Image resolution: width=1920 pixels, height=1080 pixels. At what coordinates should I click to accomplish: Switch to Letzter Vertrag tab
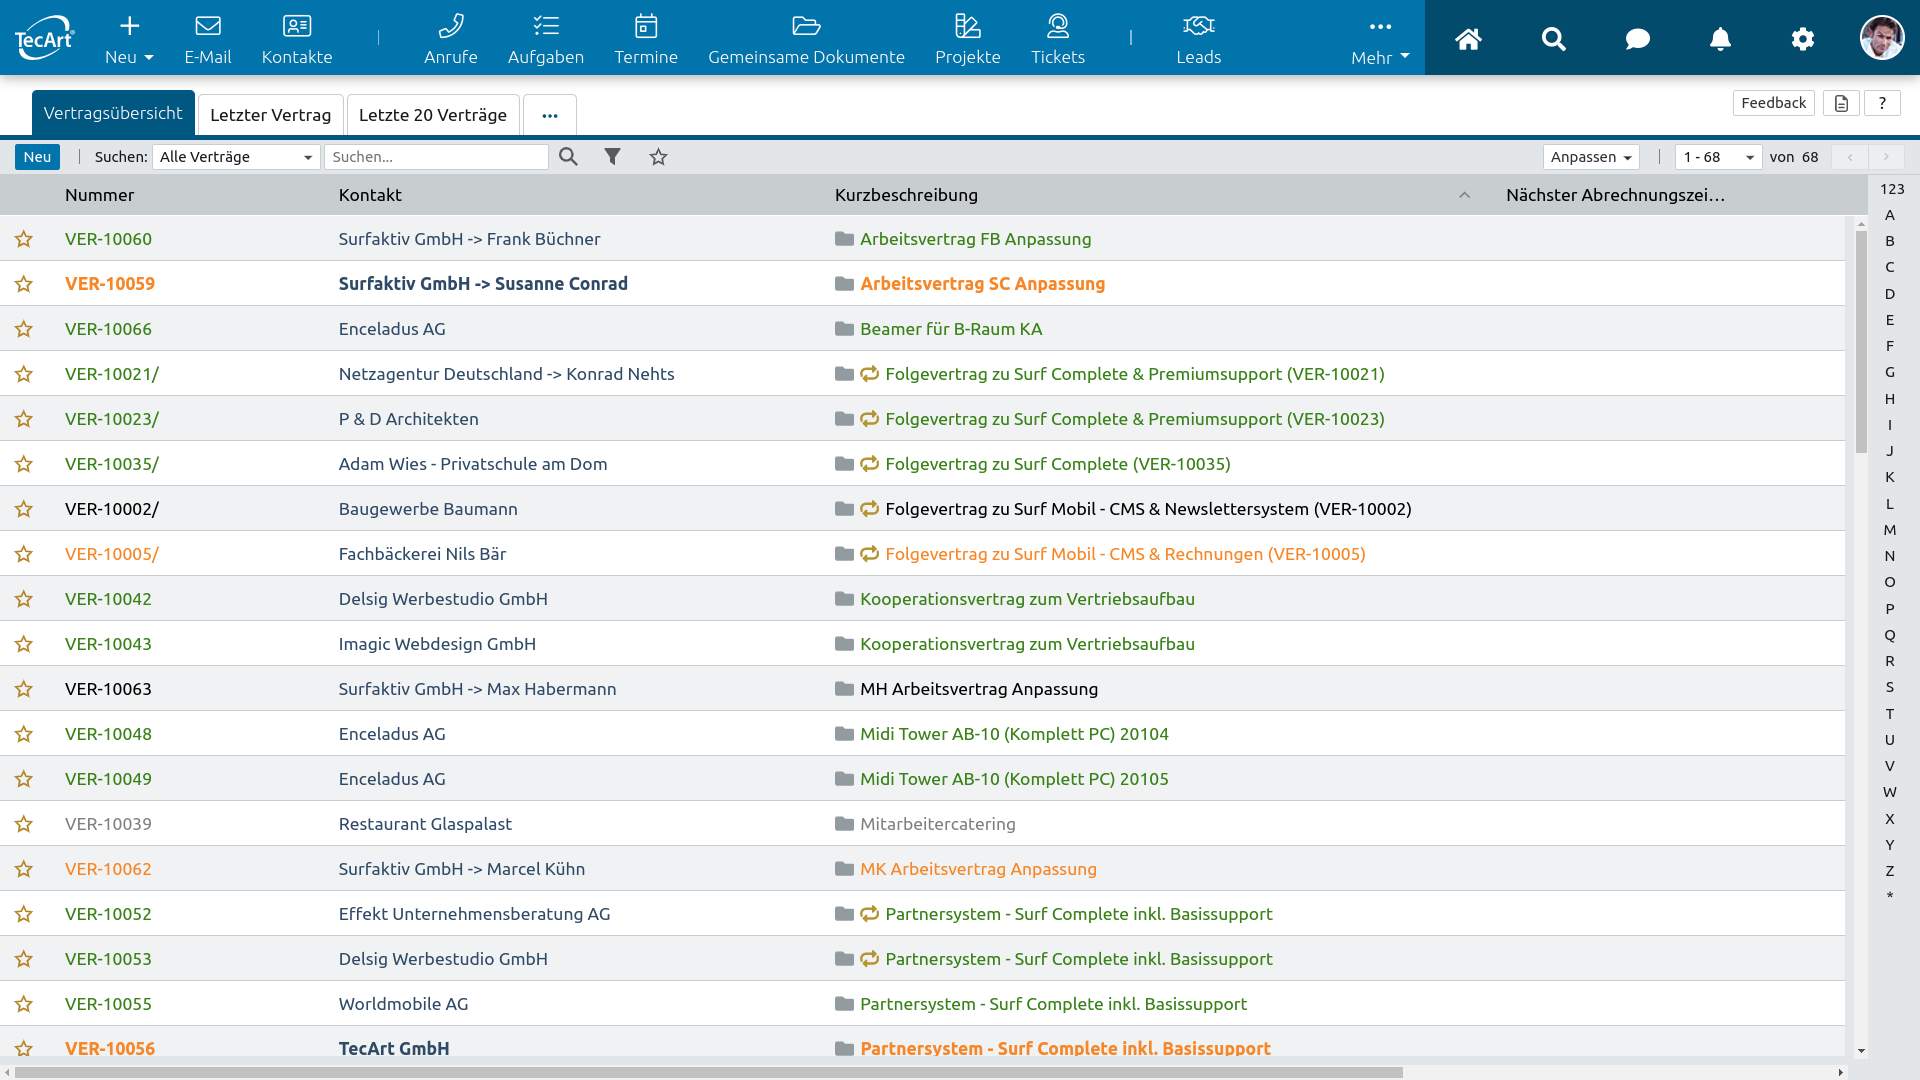[x=270, y=115]
